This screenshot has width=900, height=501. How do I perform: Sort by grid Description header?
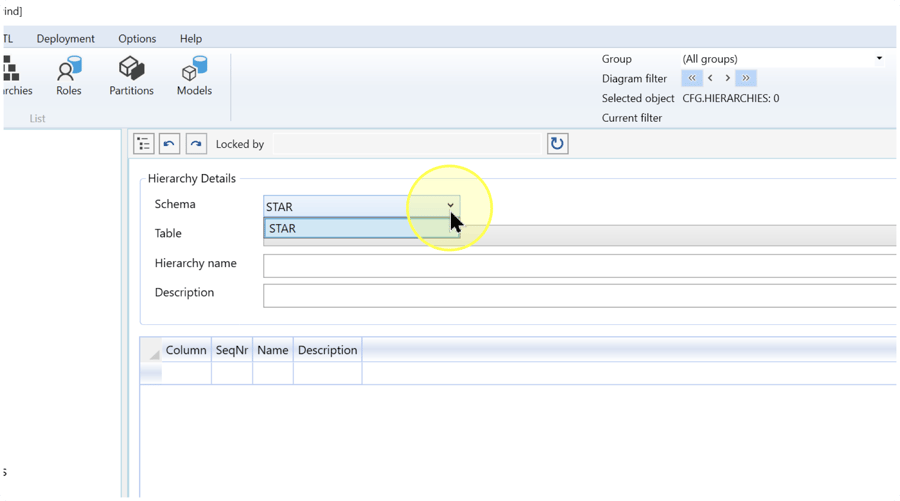click(x=327, y=350)
